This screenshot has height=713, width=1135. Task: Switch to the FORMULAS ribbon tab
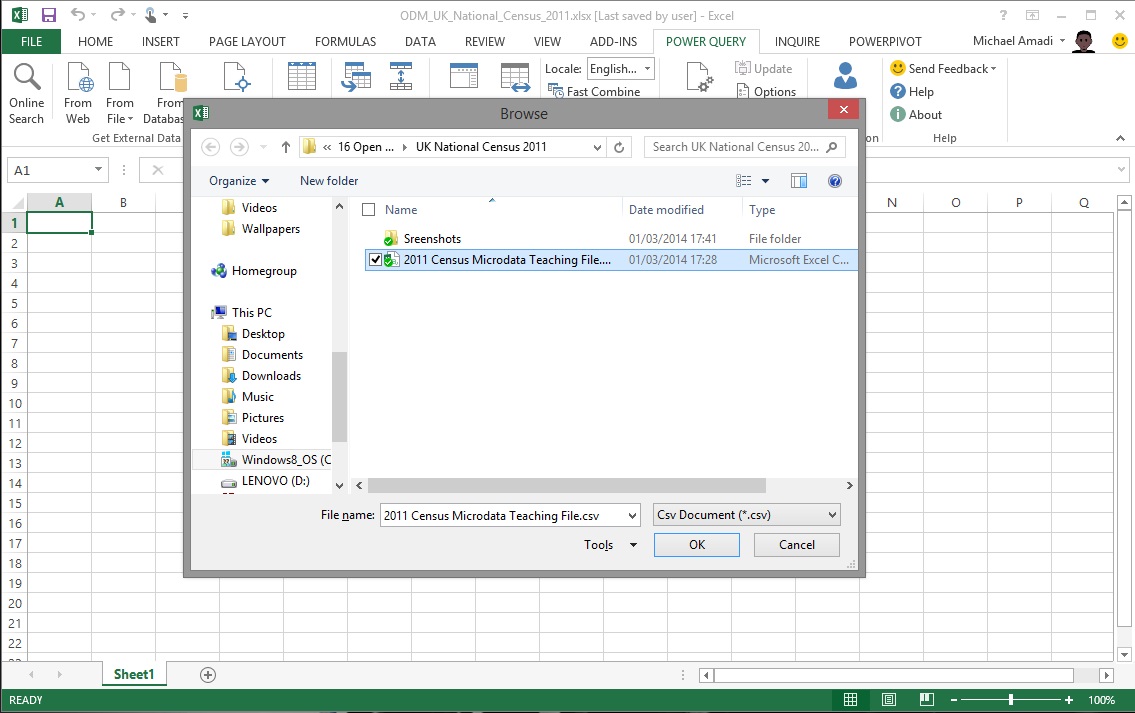pyautogui.click(x=345, y=41)
